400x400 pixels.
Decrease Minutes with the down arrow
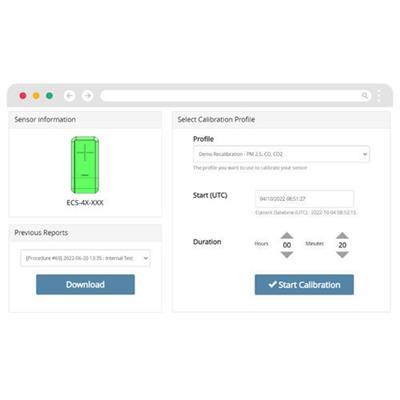(342, 255)
